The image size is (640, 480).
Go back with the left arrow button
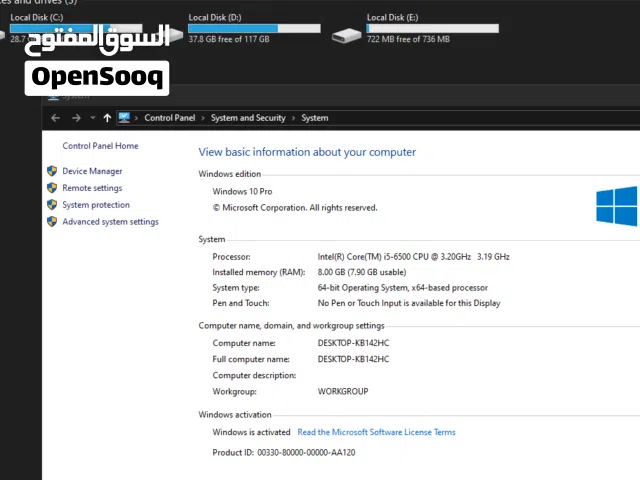point(56,118)
